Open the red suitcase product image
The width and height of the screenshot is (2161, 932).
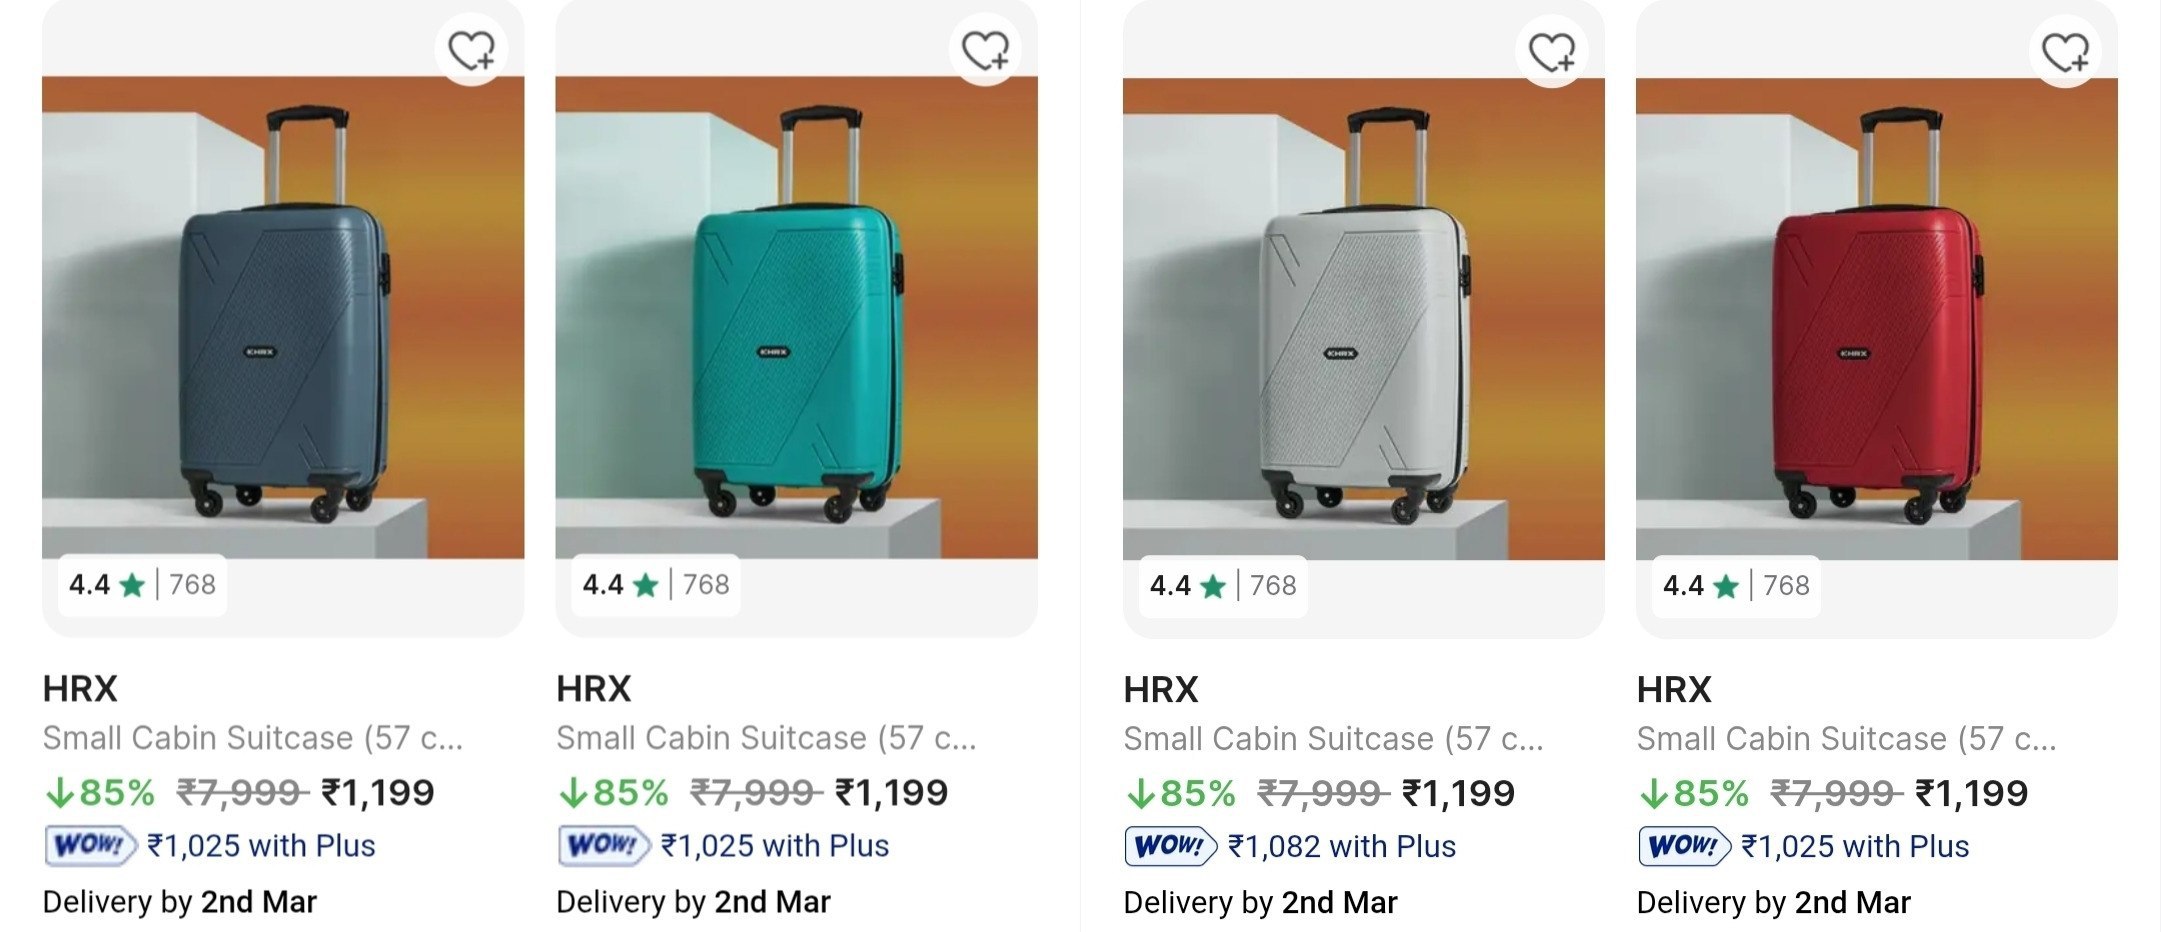[1876, 319]
